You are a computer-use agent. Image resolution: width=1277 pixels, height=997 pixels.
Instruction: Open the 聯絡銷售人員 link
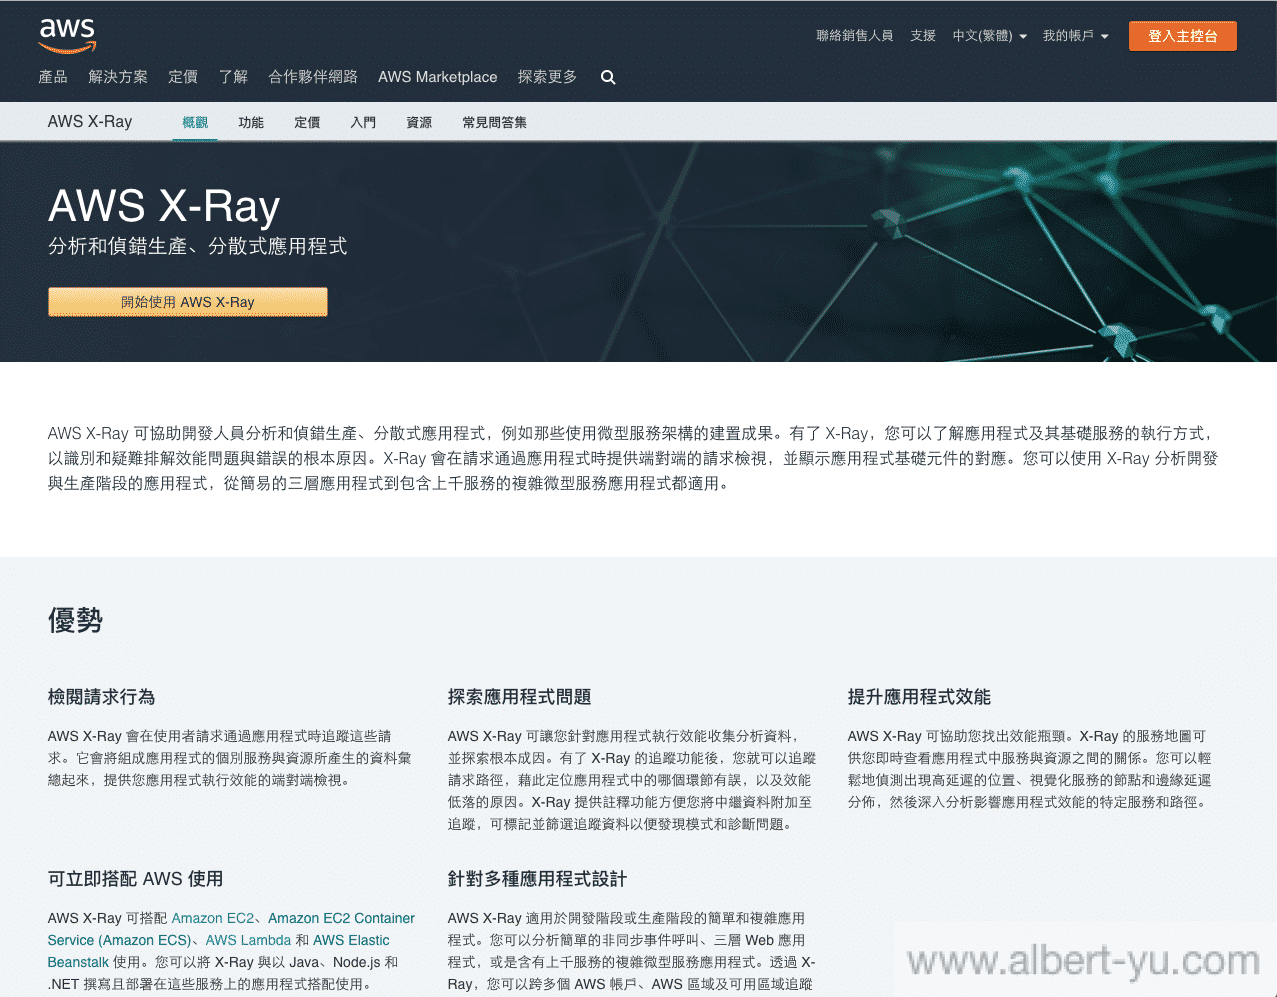(855, 36)
